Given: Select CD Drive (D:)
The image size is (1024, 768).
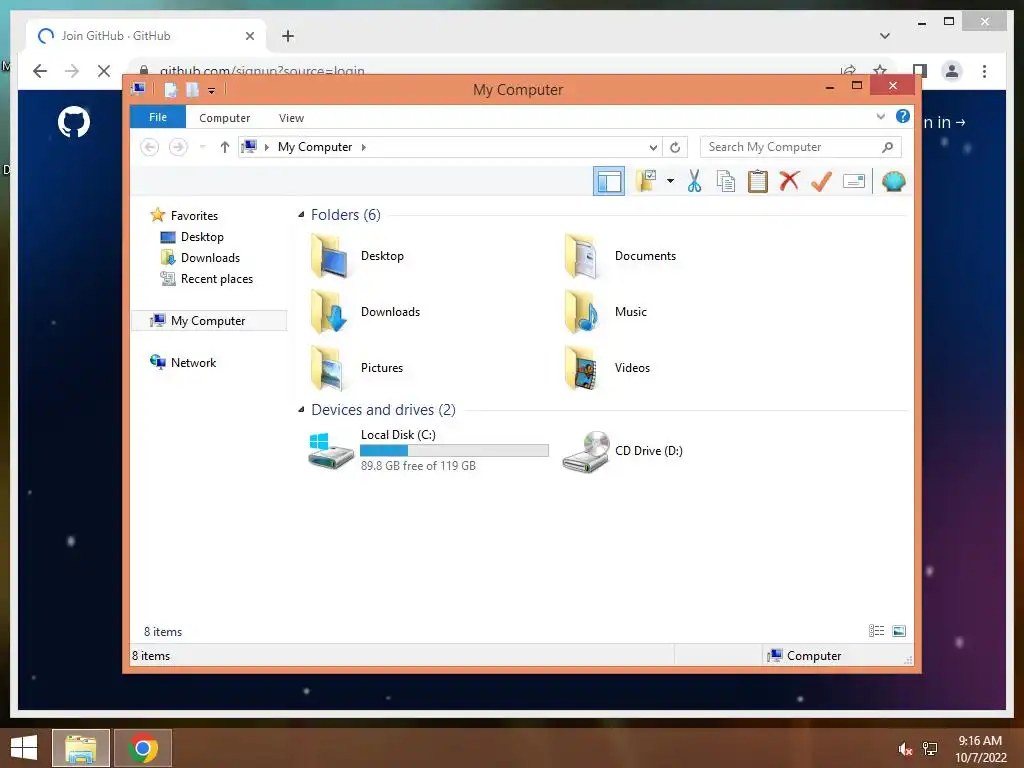Looking at the screenshot, I should click(622, 451).
